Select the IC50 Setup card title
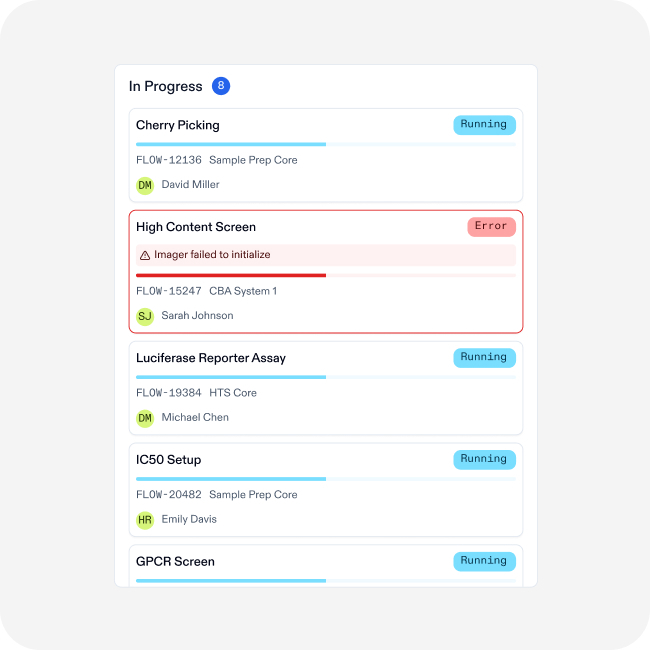Viewport: 650px width, 650px height. tap(169, 460)
